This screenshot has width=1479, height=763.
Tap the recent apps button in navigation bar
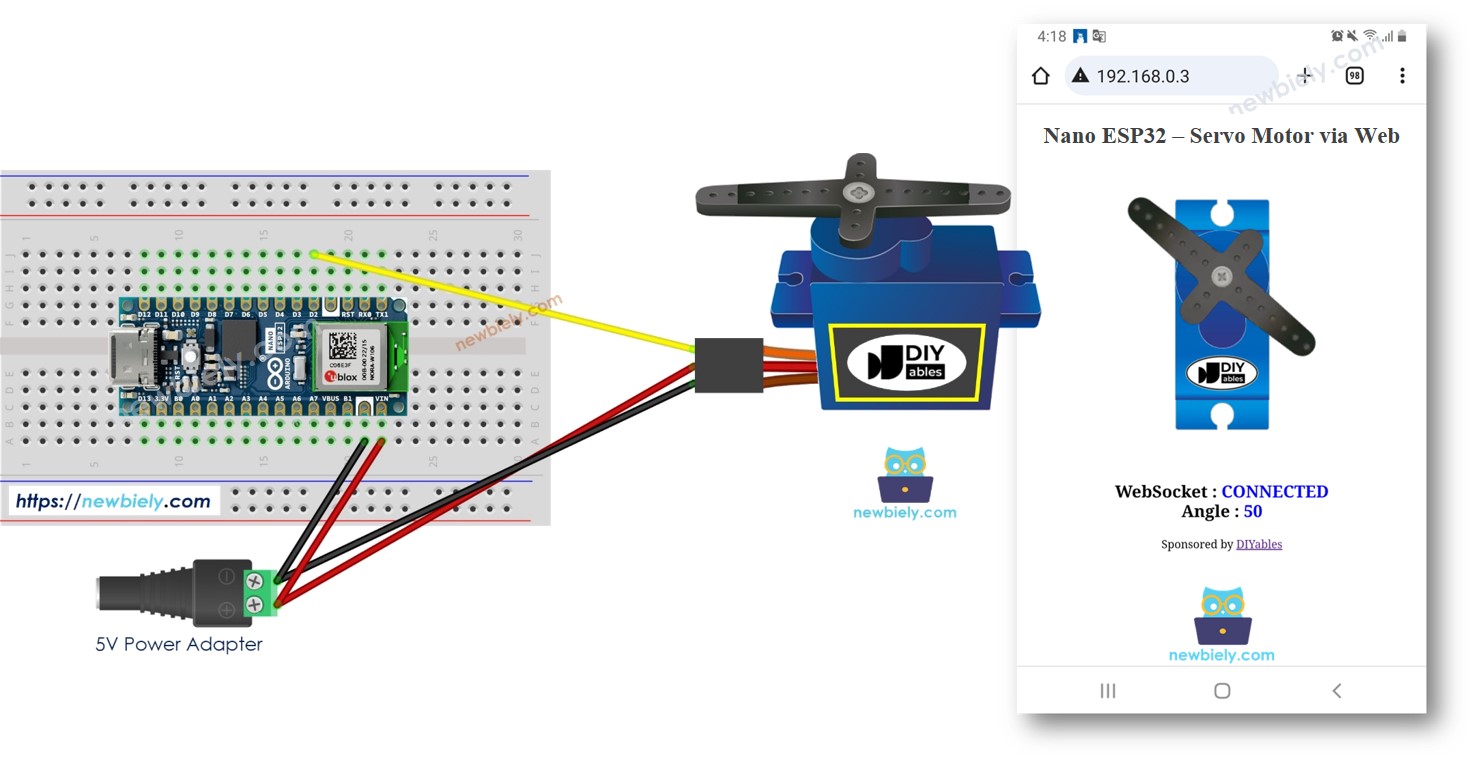1107,690
